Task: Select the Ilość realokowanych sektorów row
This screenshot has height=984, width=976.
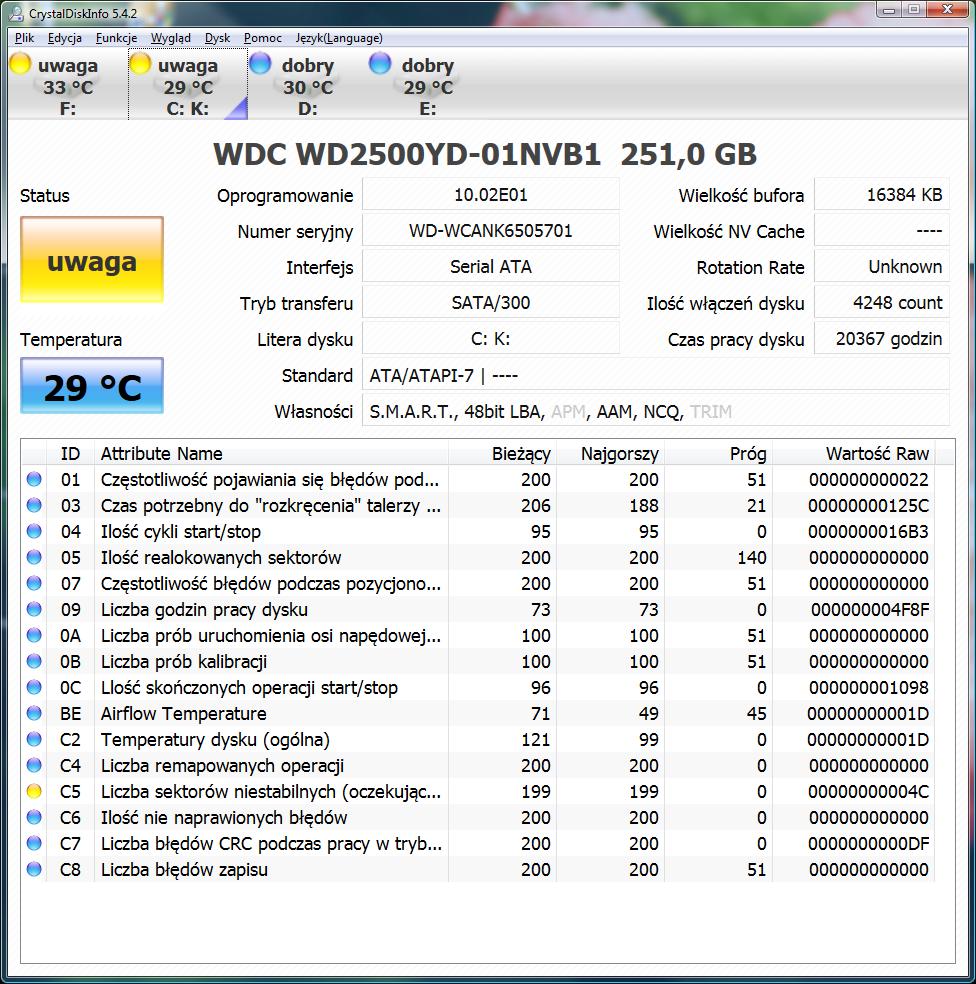Action: pos(478,557)
